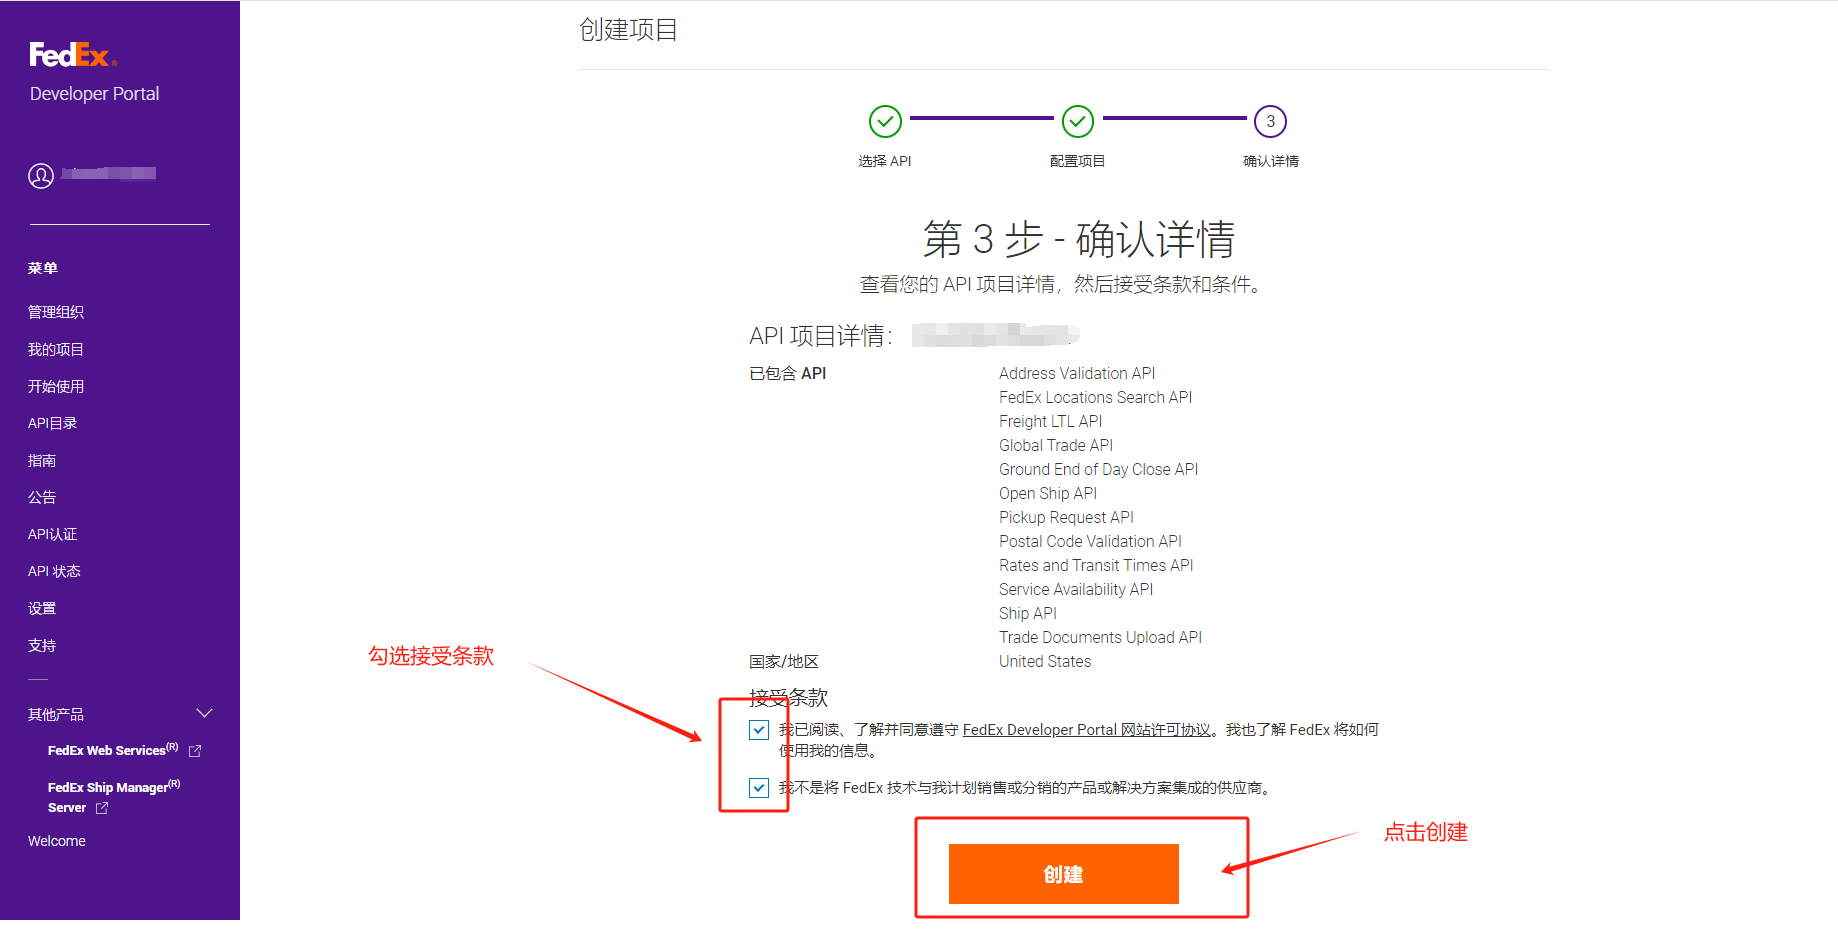The image size is (1838, 950).
Task: Collapse the 其他产品 section chevron
Action: pos(205,713)
